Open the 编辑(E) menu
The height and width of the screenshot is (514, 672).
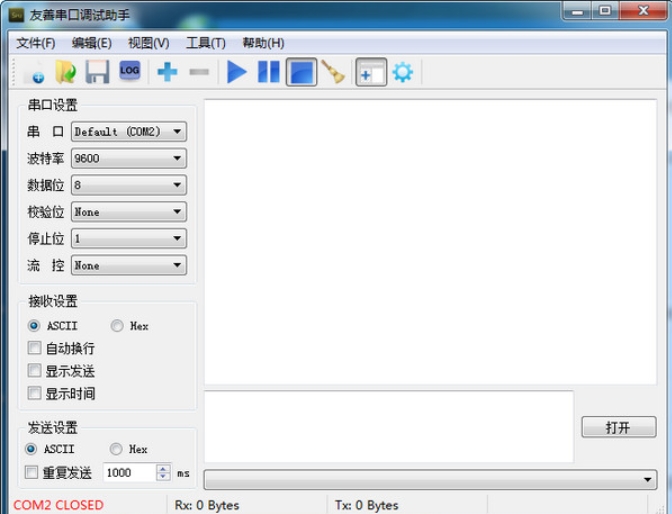pos(92,43)
